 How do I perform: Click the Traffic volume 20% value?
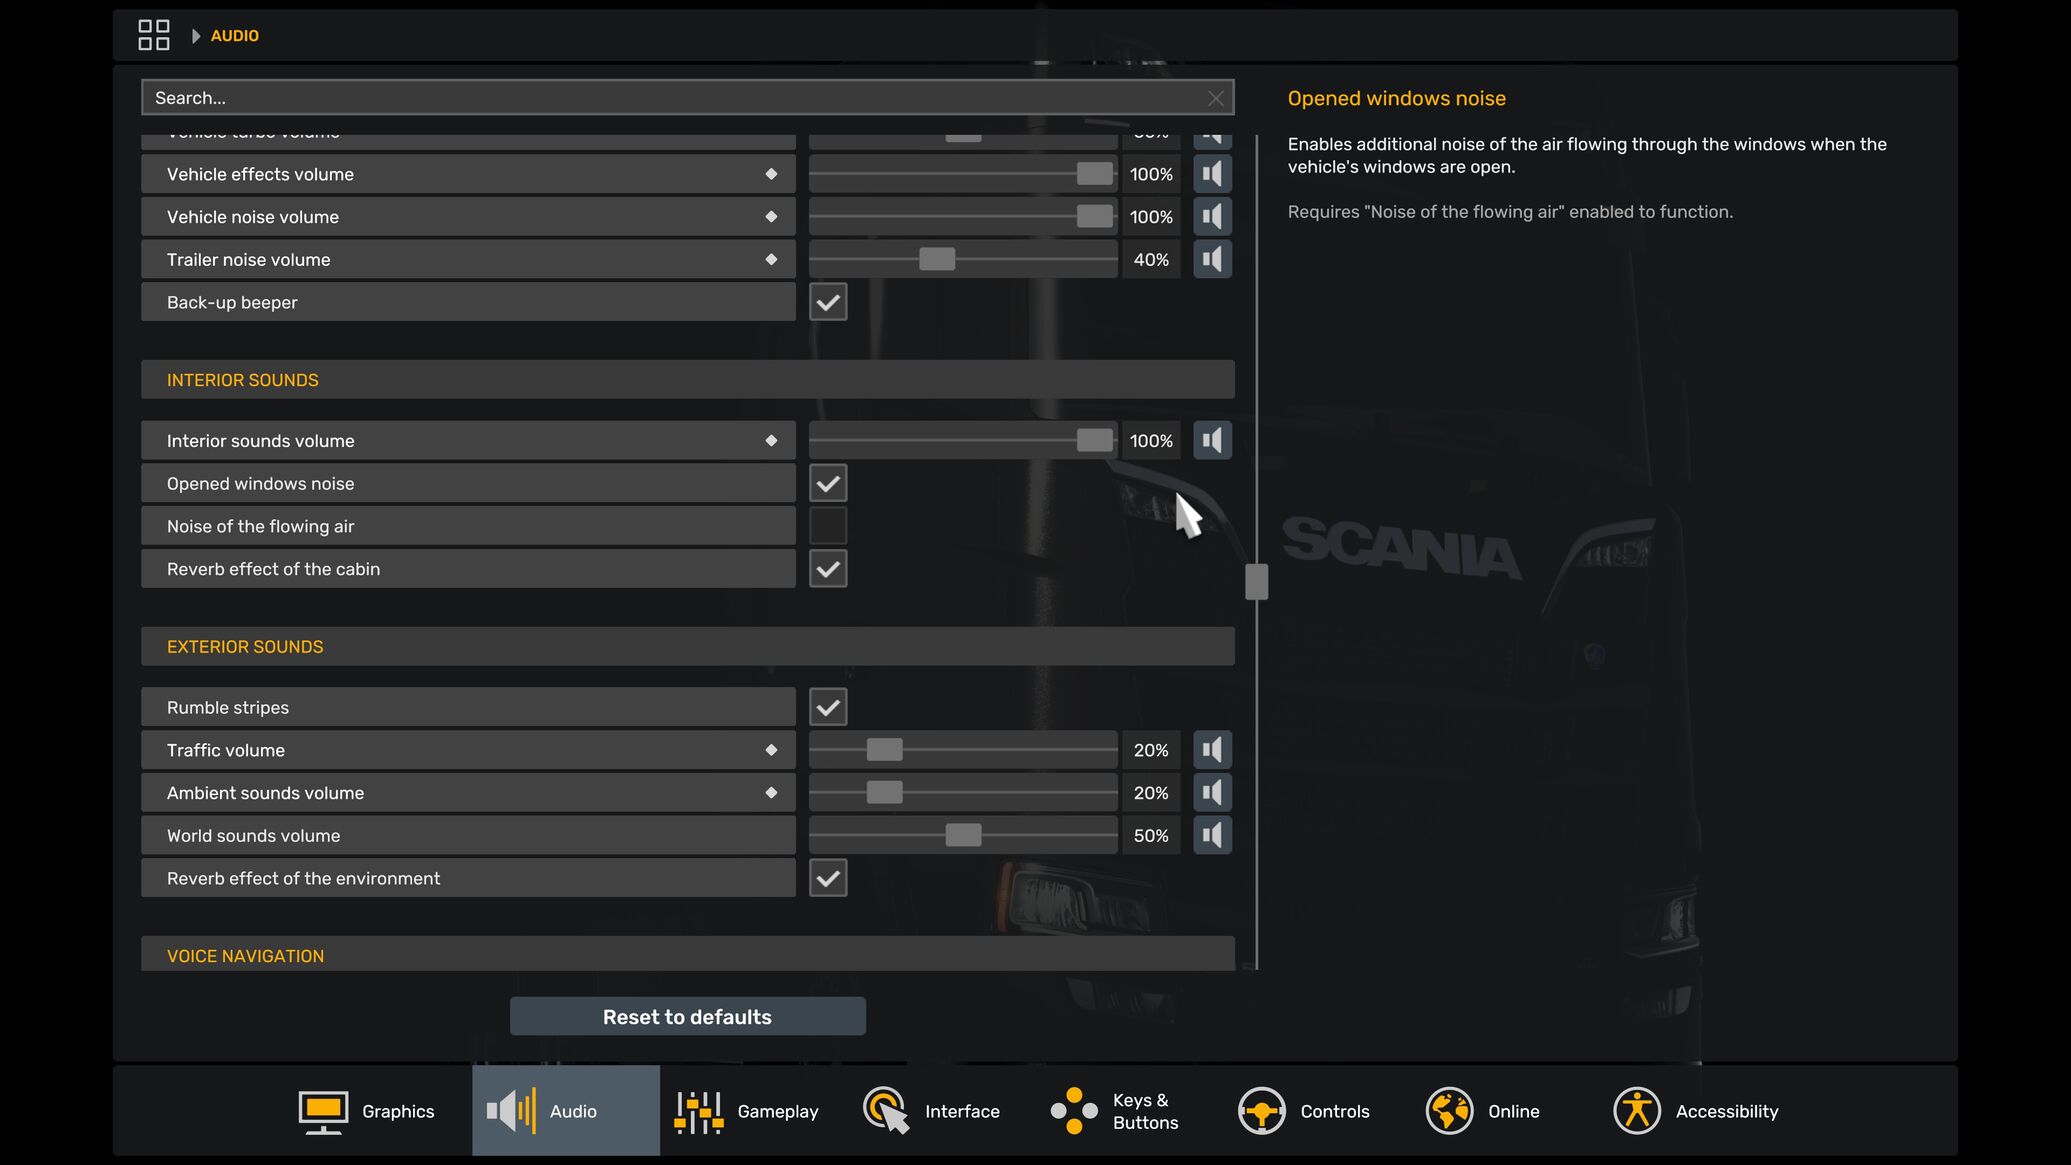pos(1151,750)
